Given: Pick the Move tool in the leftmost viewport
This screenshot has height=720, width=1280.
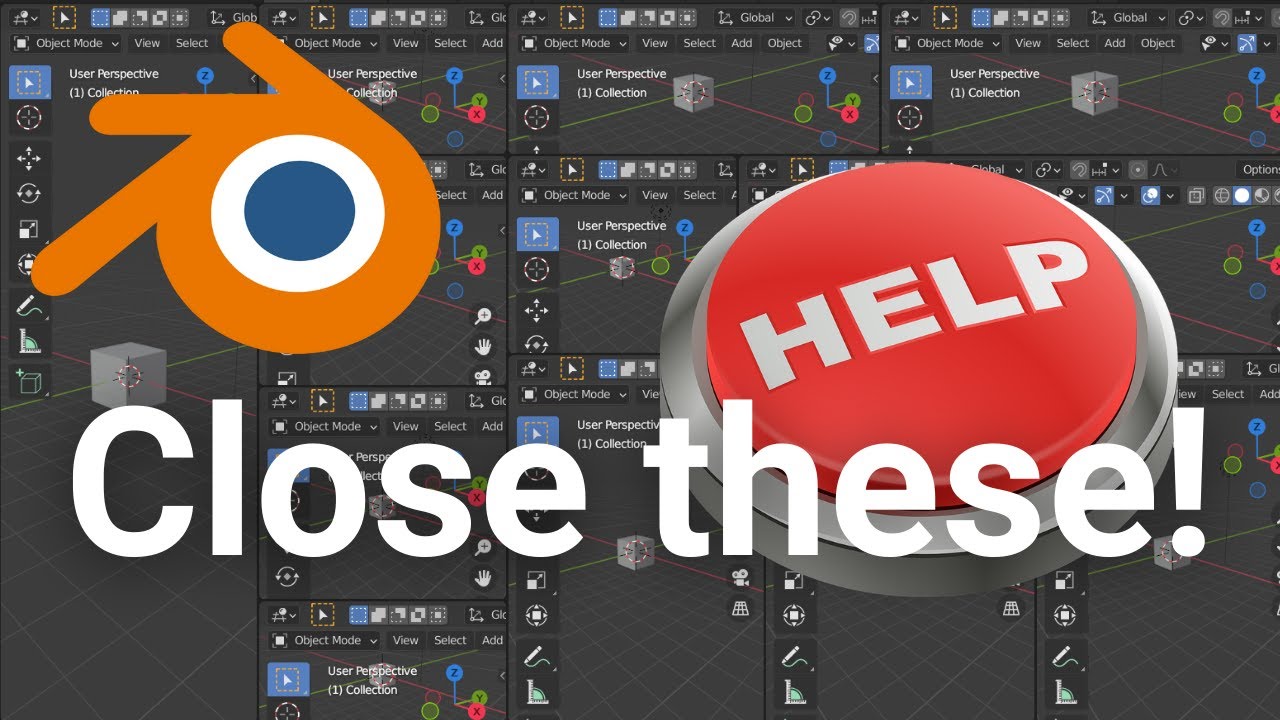Looking at the screenshot, I should 29,157.
